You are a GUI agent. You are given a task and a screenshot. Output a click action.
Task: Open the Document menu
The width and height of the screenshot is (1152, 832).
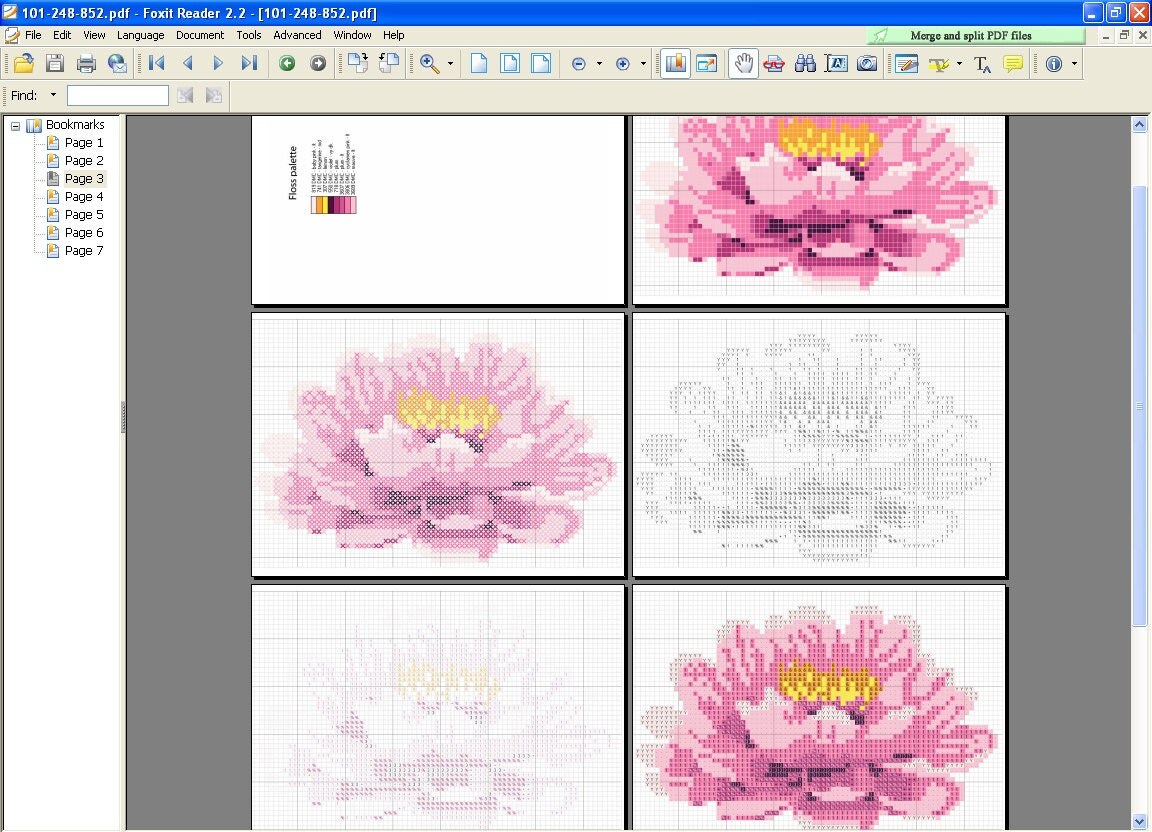(200, 34)
